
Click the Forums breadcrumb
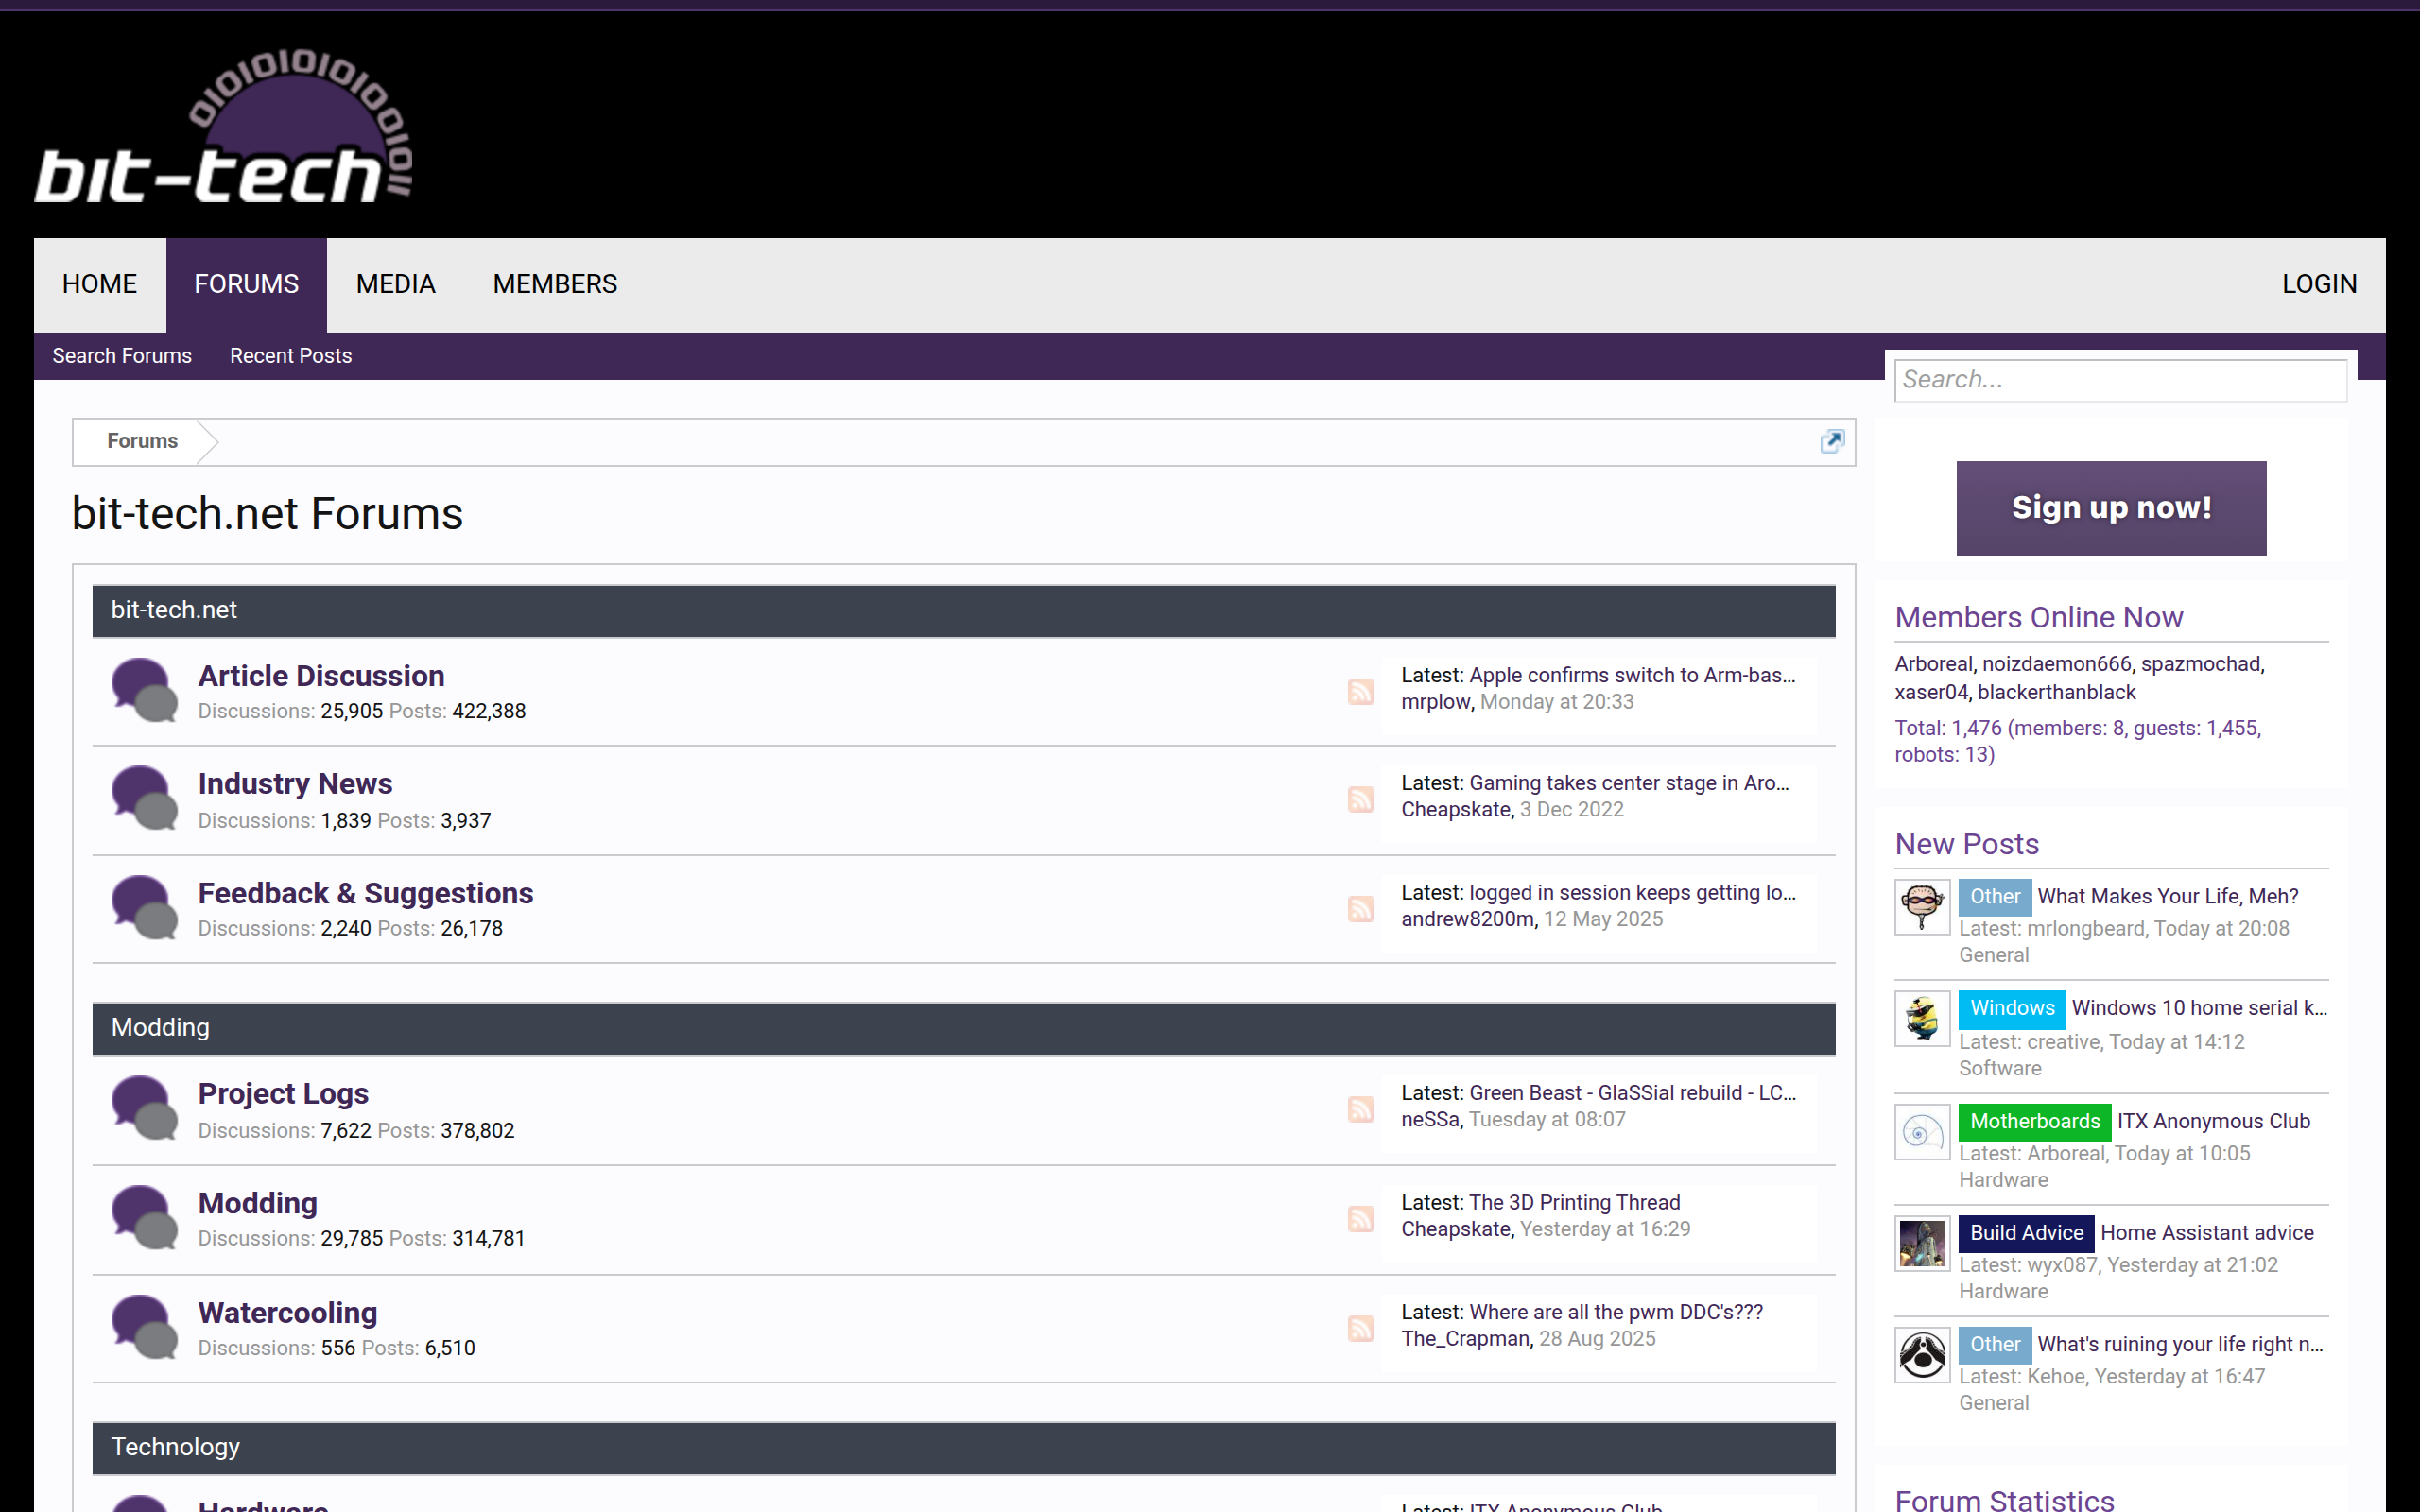pyautogui.click(x=142, y=441)
